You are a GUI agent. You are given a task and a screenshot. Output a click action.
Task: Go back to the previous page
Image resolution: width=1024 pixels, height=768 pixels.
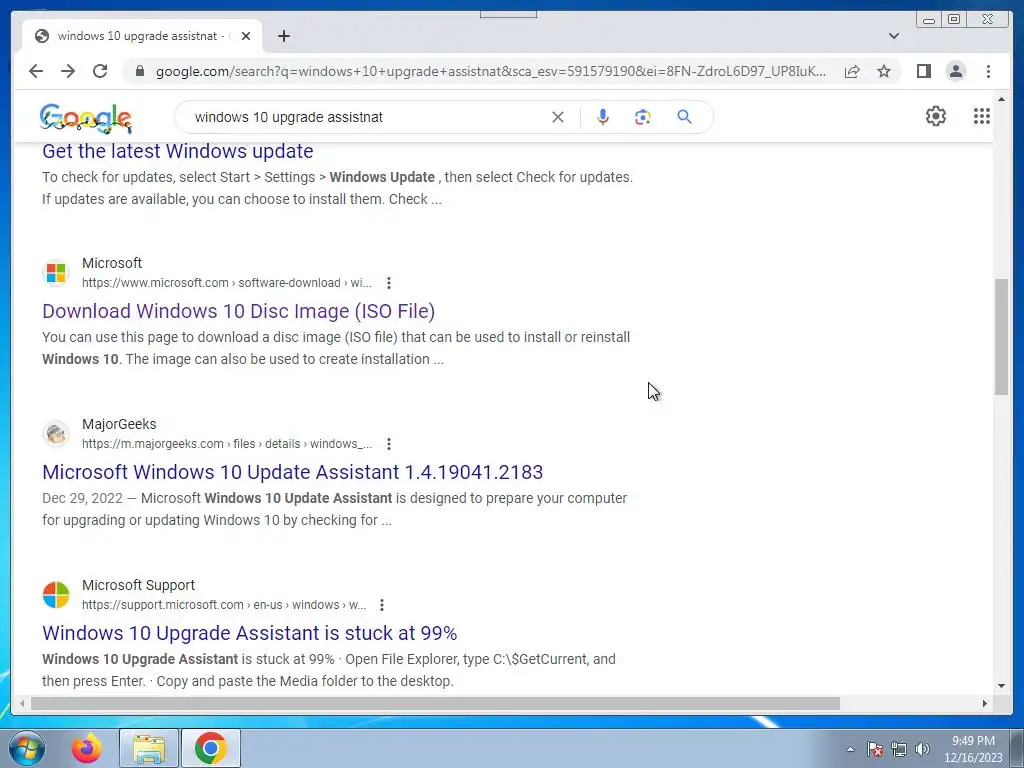pos(36,71)
